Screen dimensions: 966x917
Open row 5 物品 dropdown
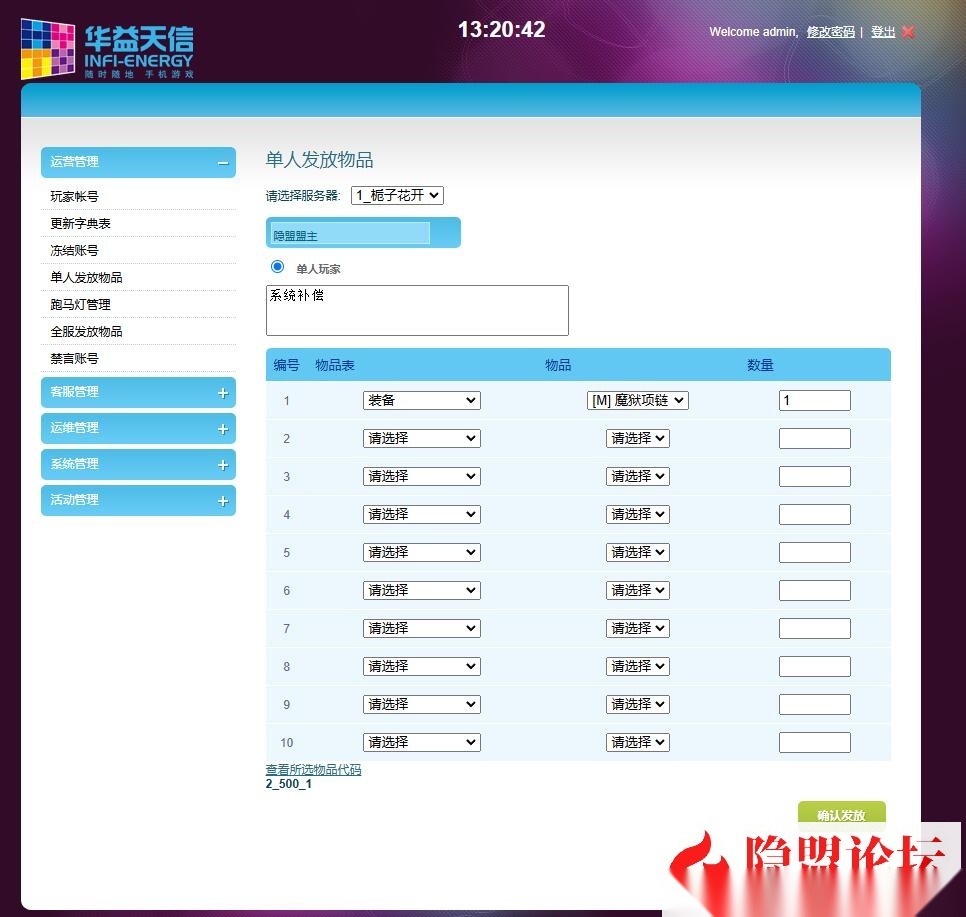(x=638, y=552)
